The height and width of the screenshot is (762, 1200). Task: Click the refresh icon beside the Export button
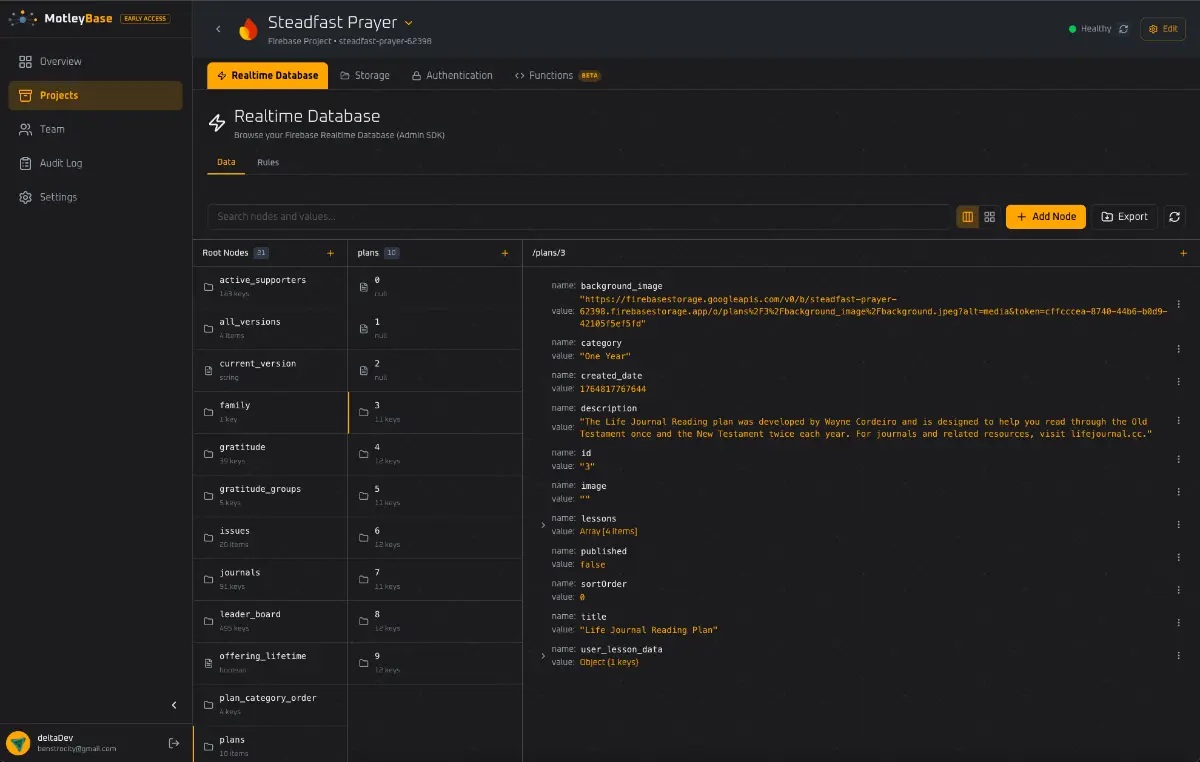point(1174,216)
